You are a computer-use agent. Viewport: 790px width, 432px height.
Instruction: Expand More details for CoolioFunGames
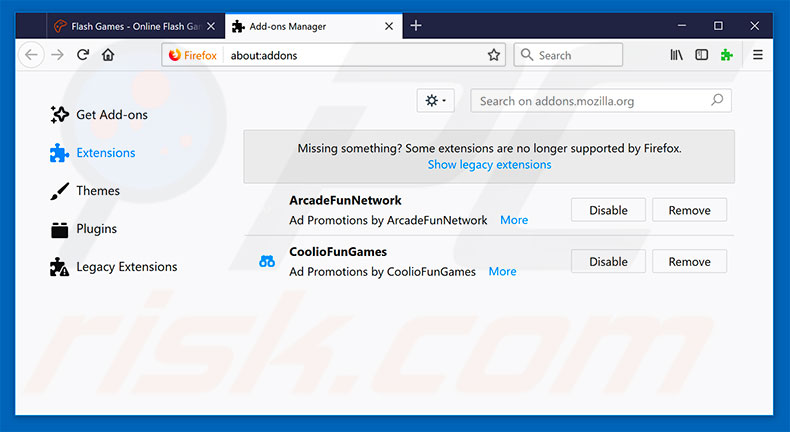(x=502, y=271)
